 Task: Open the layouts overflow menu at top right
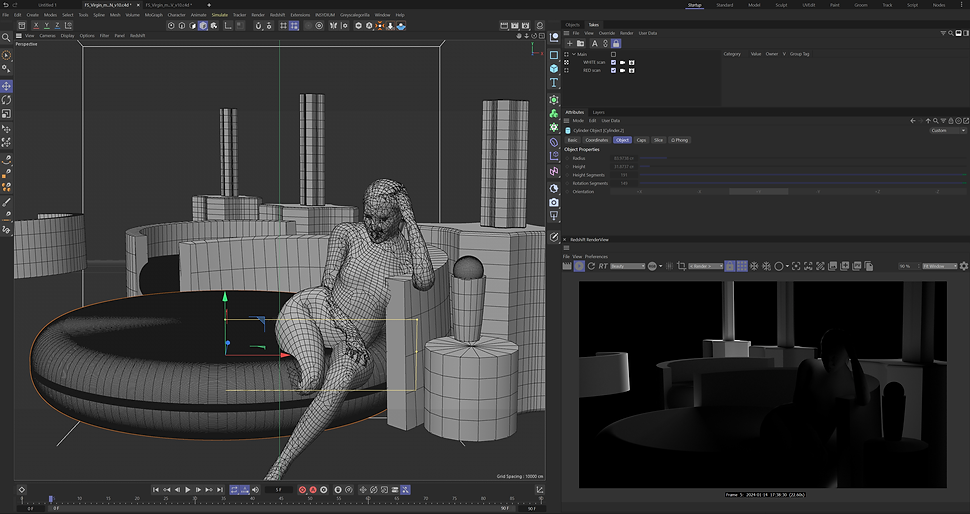962,5
